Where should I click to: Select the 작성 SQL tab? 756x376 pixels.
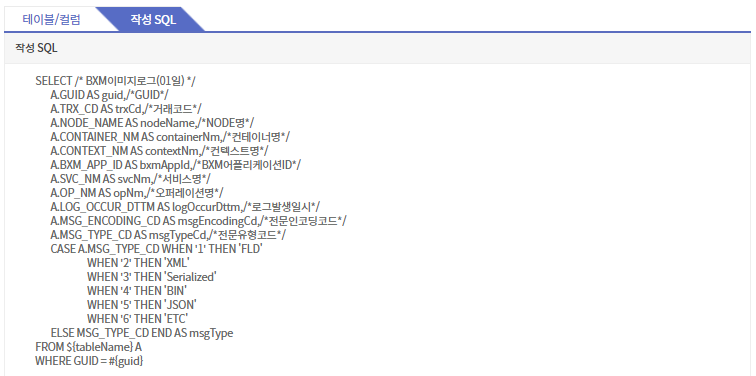point(153,20)
